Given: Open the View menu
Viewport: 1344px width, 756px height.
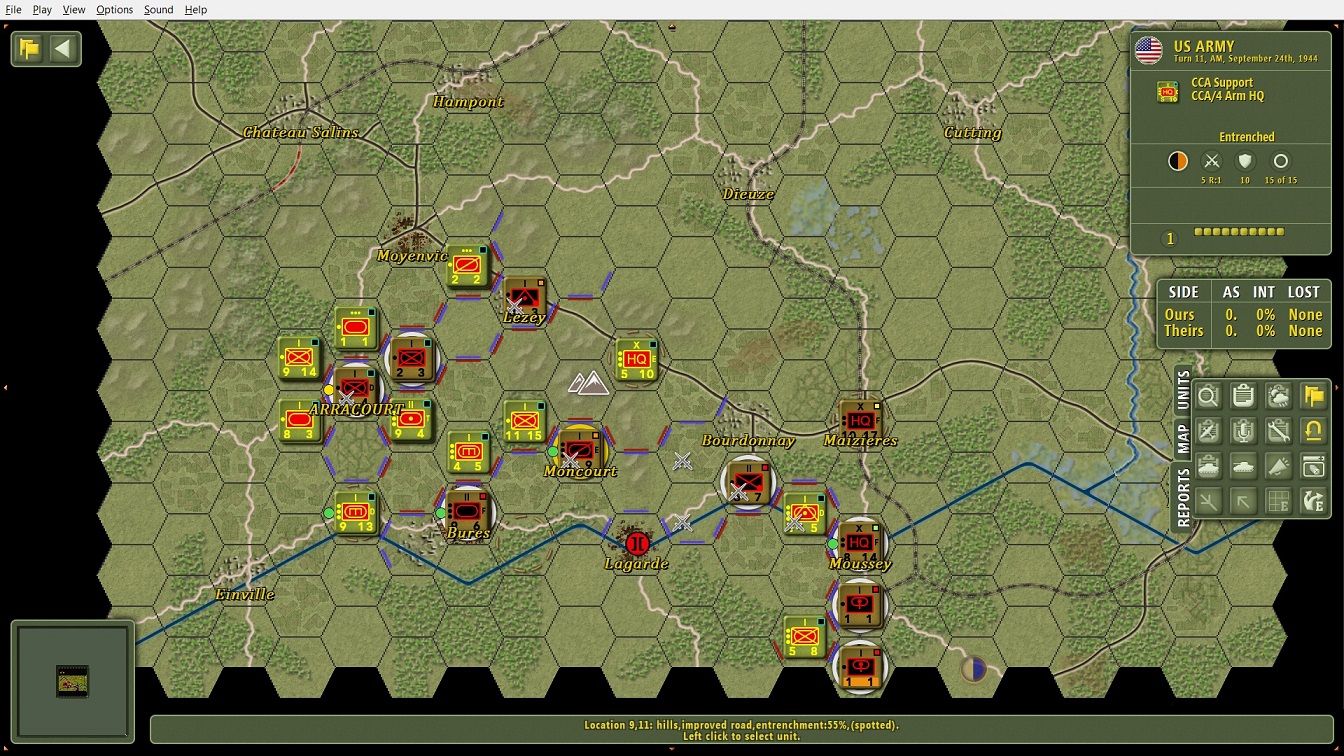Looking at the screenshot, I should tap(74, 9).
